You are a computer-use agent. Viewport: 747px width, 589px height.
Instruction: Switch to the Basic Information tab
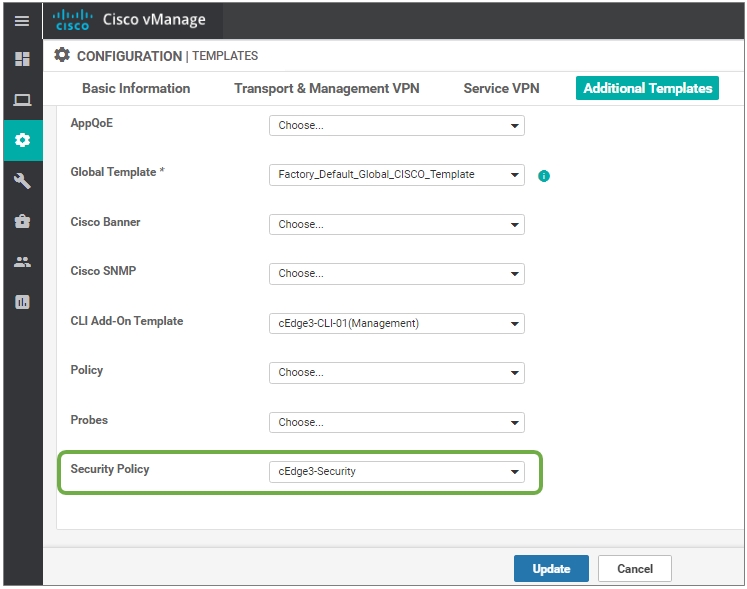pyautogui.click(x=136, y=88)
